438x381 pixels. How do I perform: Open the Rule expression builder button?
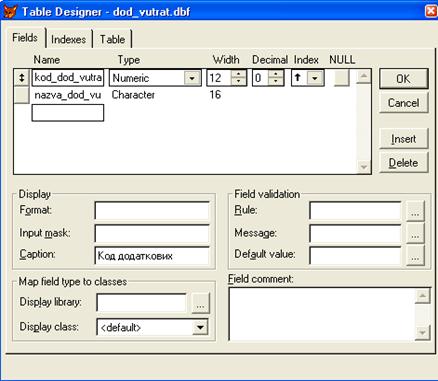click(415, 211)
